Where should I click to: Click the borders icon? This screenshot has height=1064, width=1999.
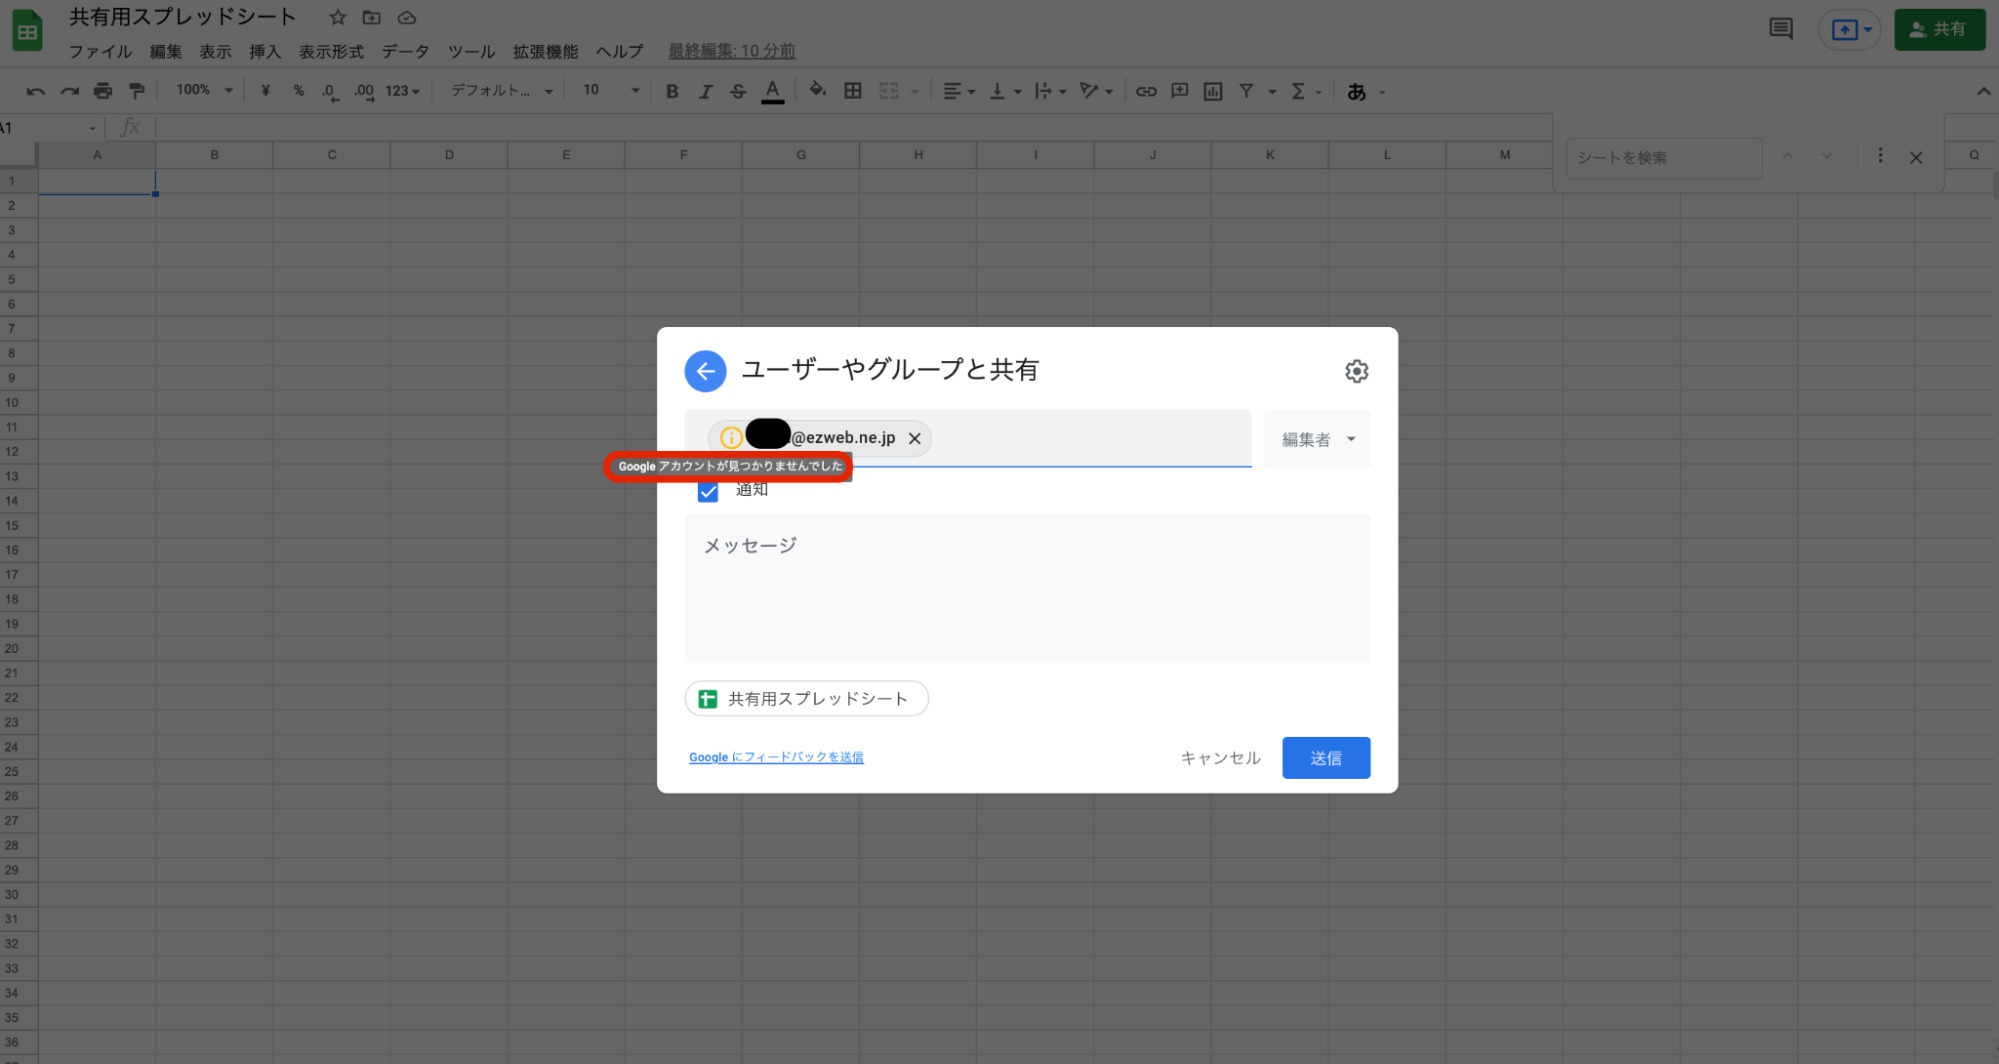click(x=852, y=91)
